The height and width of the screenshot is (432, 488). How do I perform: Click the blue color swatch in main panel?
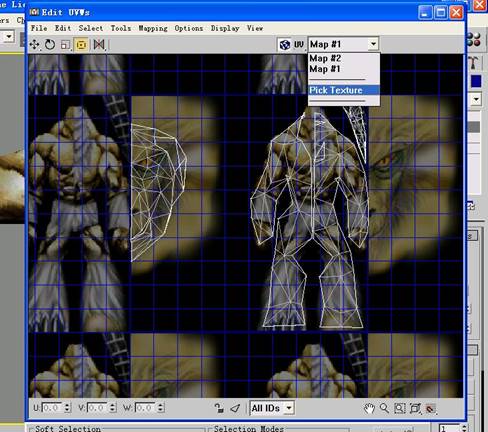[x=476, y=81]
